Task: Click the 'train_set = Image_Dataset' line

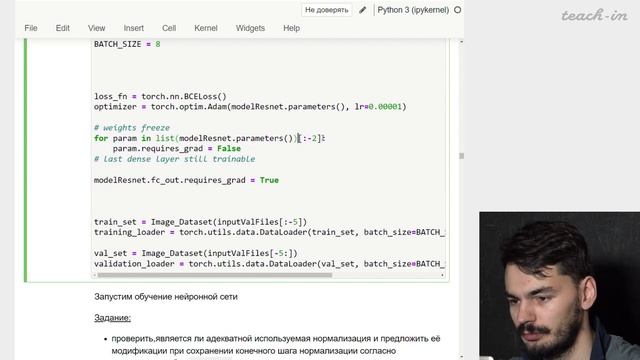Action: (200, 222)
